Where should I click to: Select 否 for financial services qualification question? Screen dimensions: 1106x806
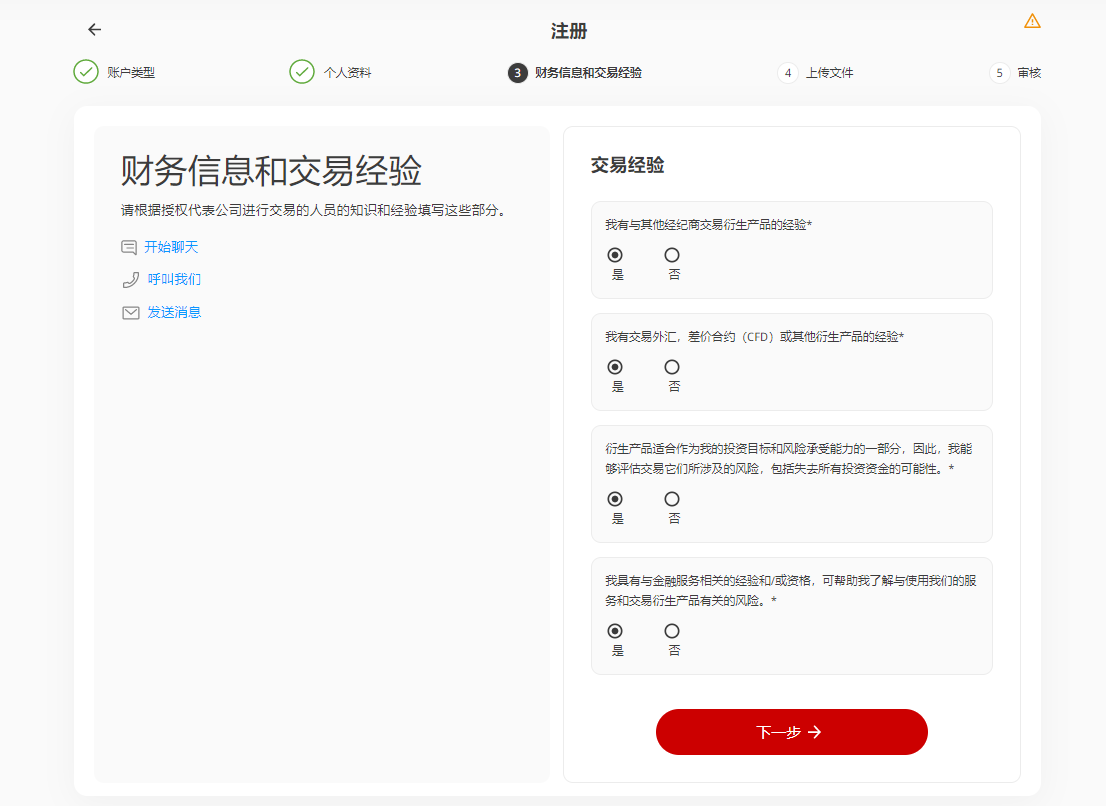coord(672,631)
